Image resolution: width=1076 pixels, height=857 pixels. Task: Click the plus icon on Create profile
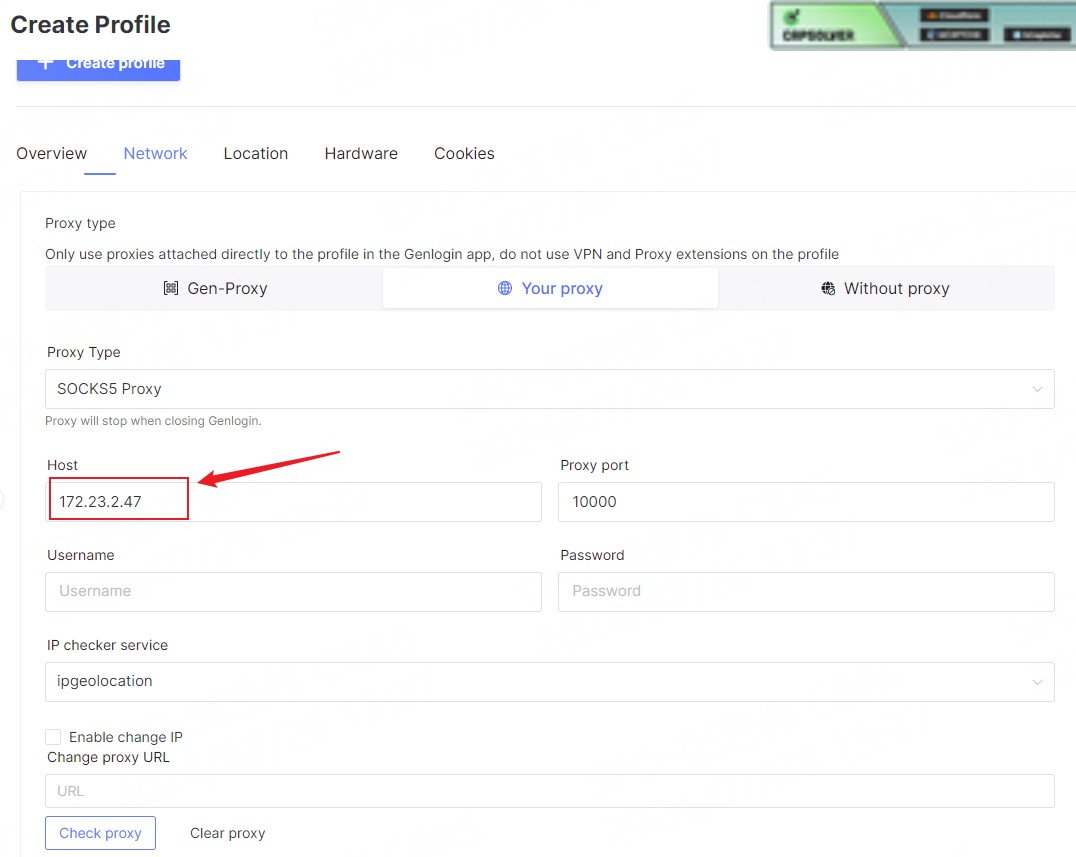click(x=45, y=63)
